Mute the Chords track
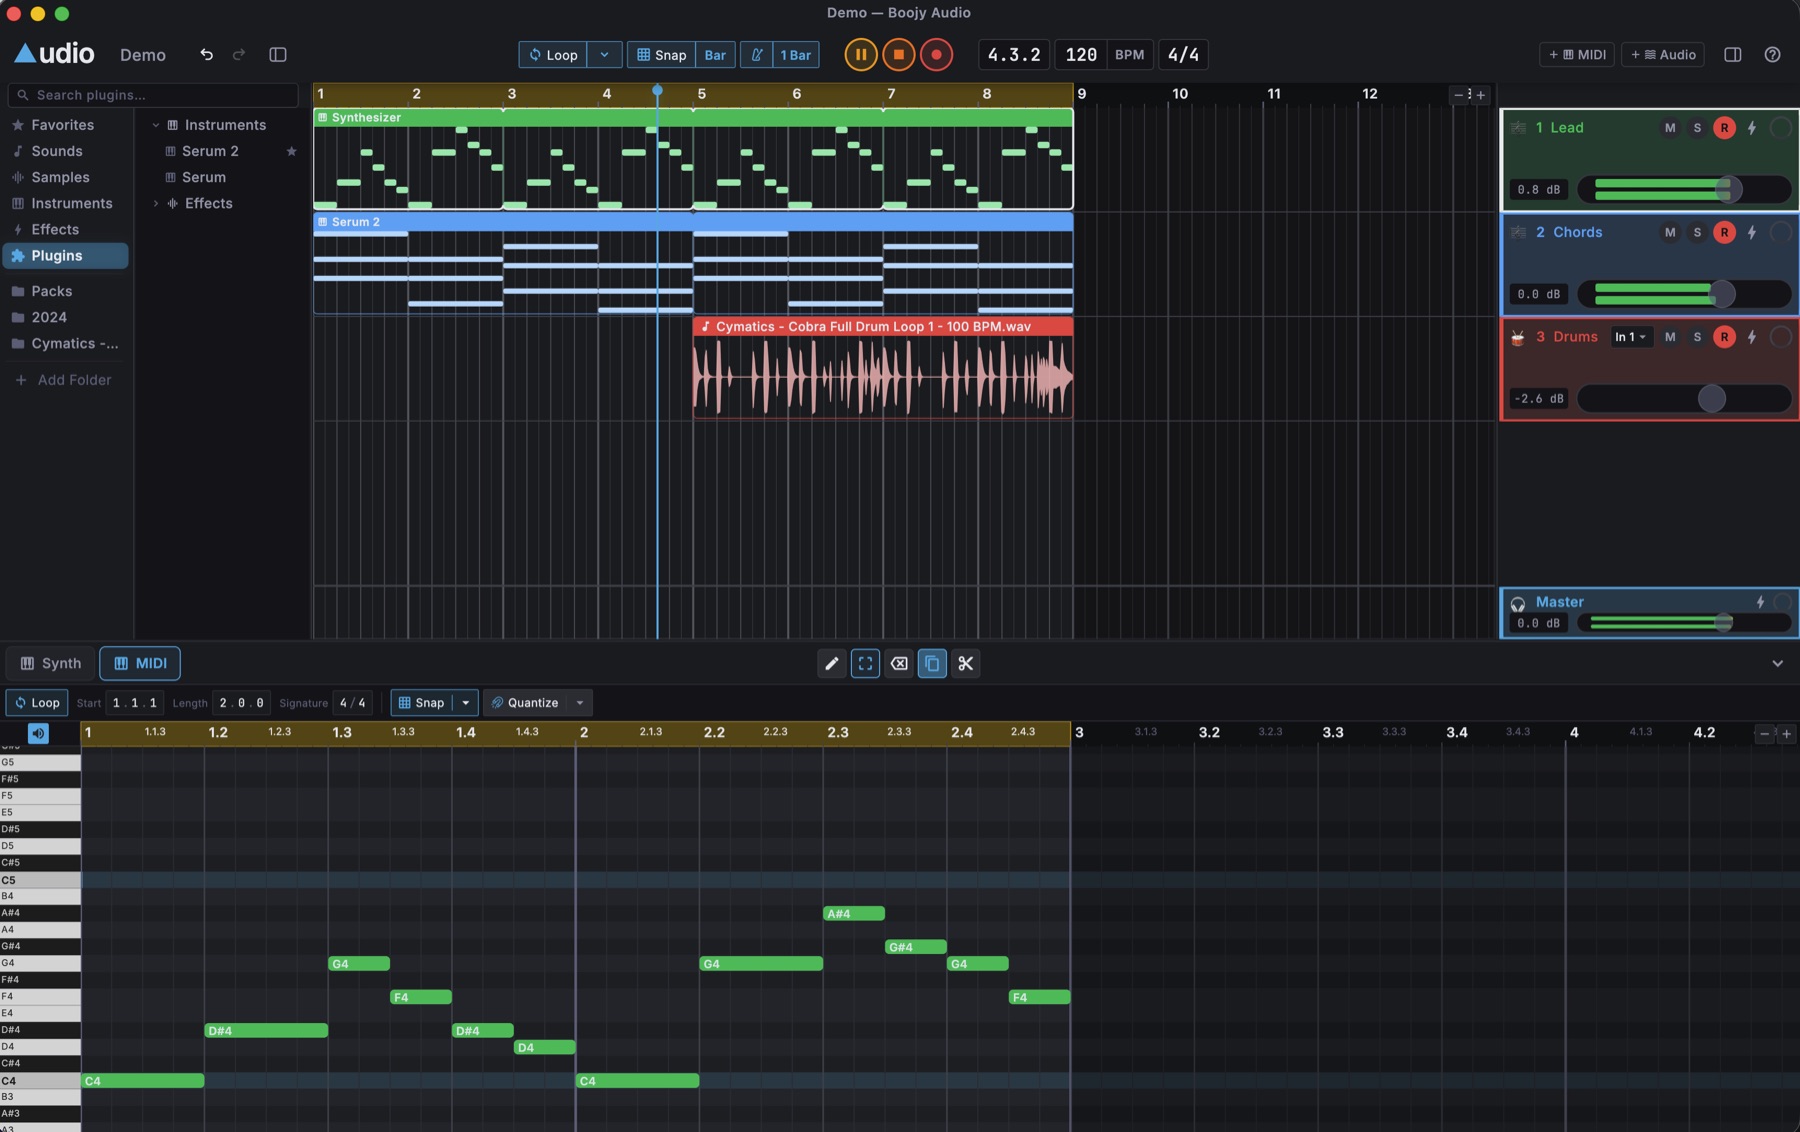 coord(1670,232)
